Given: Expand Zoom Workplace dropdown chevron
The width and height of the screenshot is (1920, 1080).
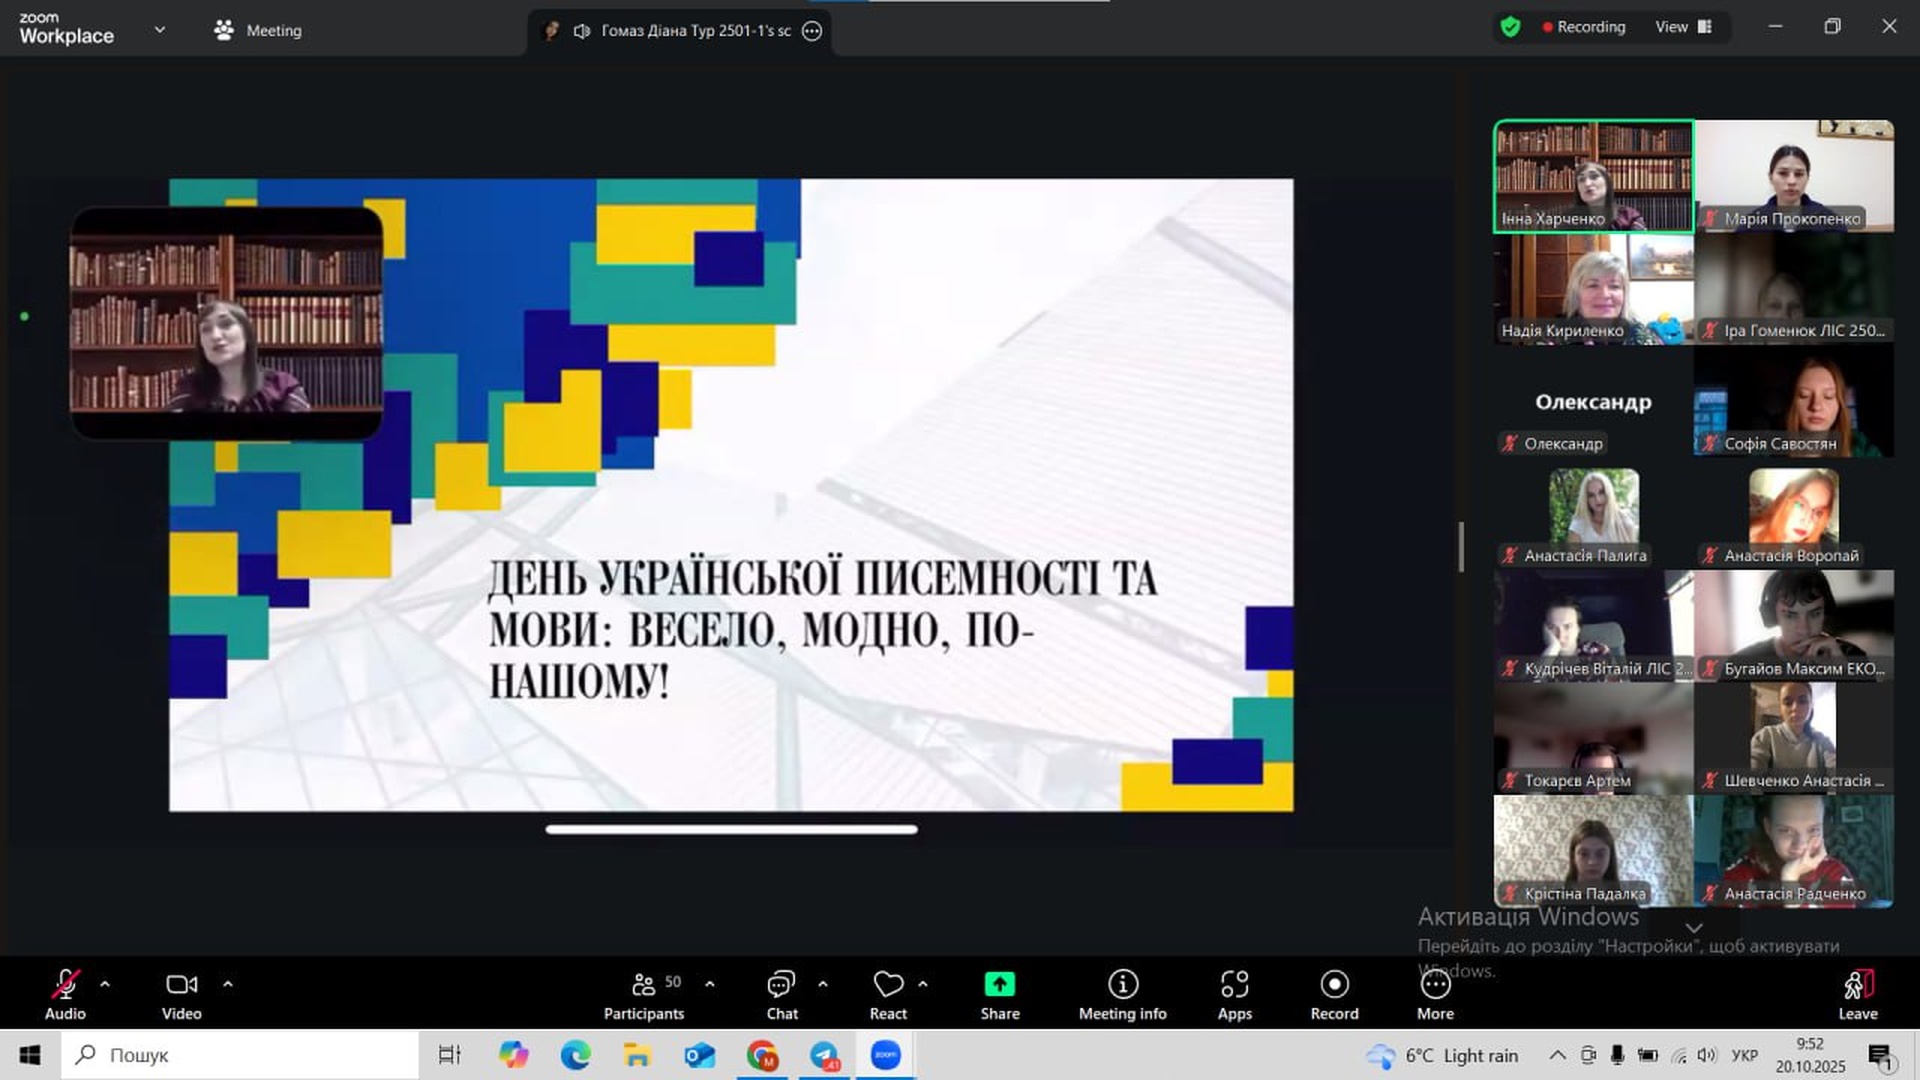Looking at the screenshot, I should pyautogui.click(x=160, y=29).
